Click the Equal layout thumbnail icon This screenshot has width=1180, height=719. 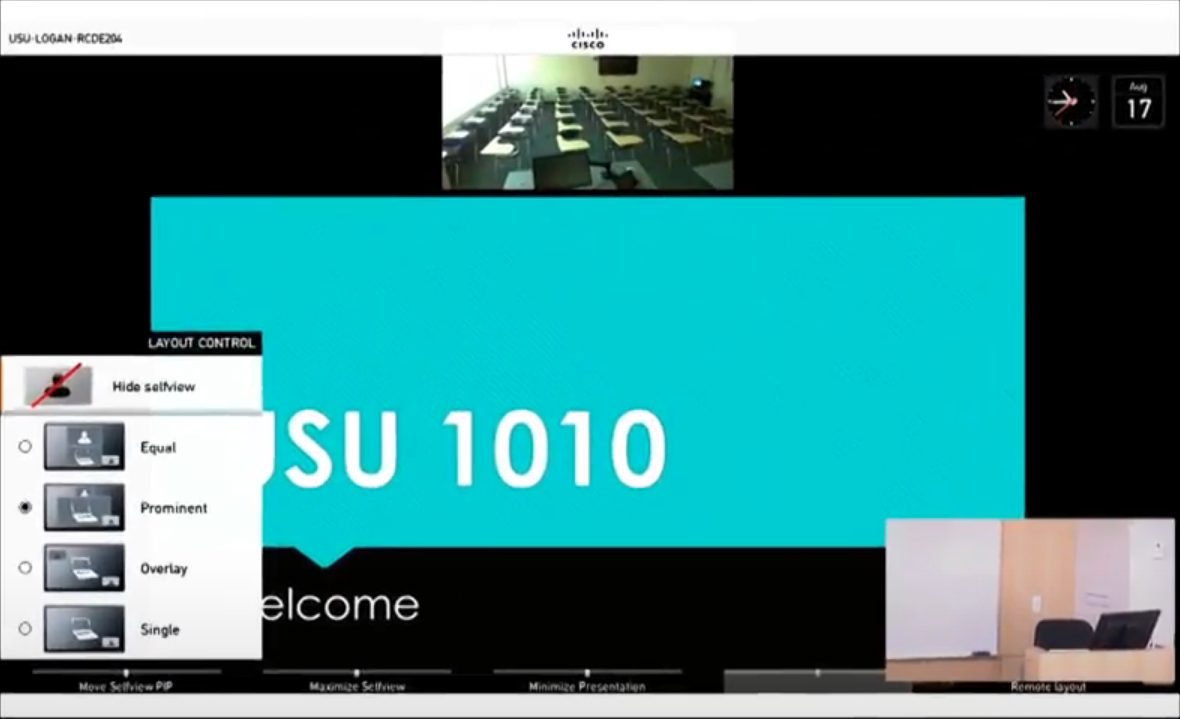[x=84, y=447]
